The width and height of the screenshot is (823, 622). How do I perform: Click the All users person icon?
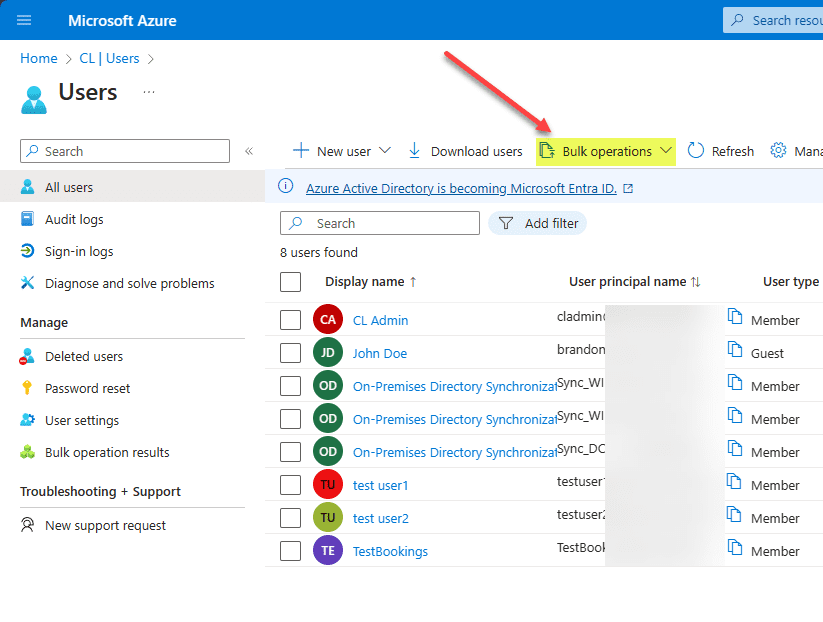[x=27, y=187]
